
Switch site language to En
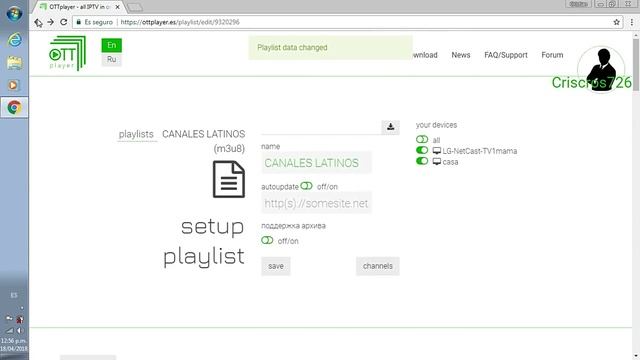click(x=111, y=45)
